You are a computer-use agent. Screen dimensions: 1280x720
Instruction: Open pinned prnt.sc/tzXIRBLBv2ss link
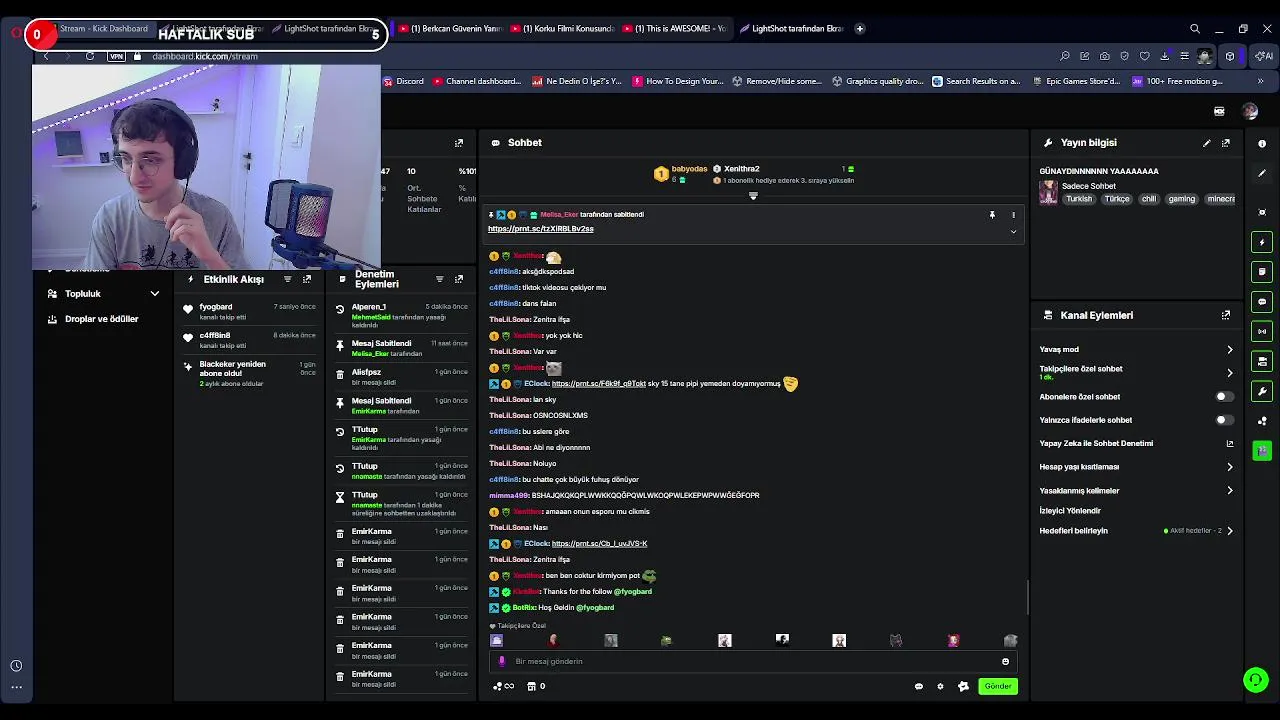coord(540,229)
